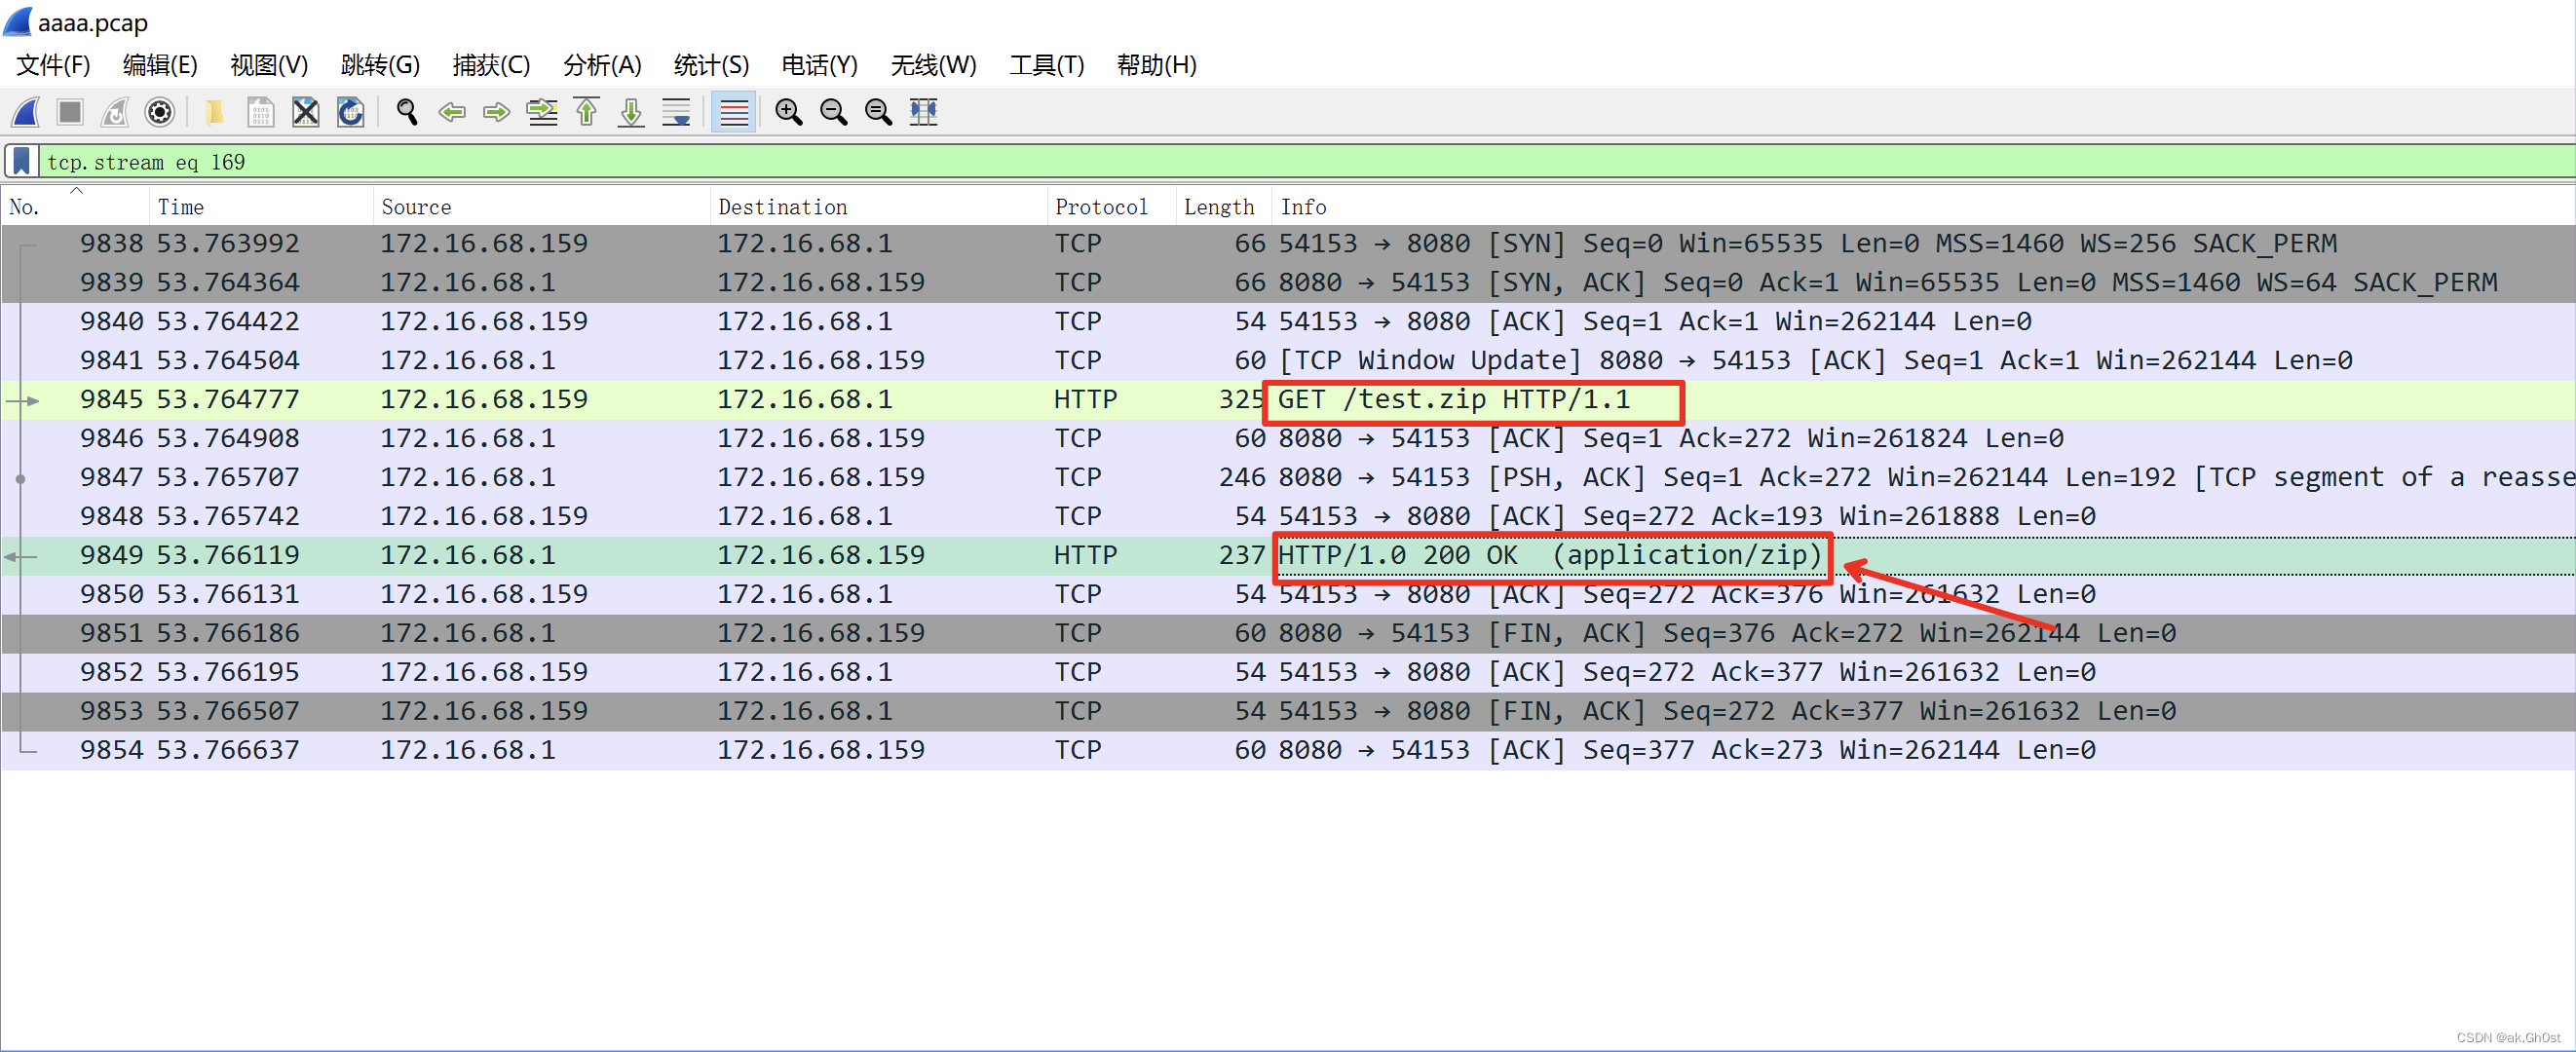The width and height of the screenshot is (2576, 1052).
Task: Zoom out on packet text
Action: tap(834, 112)
